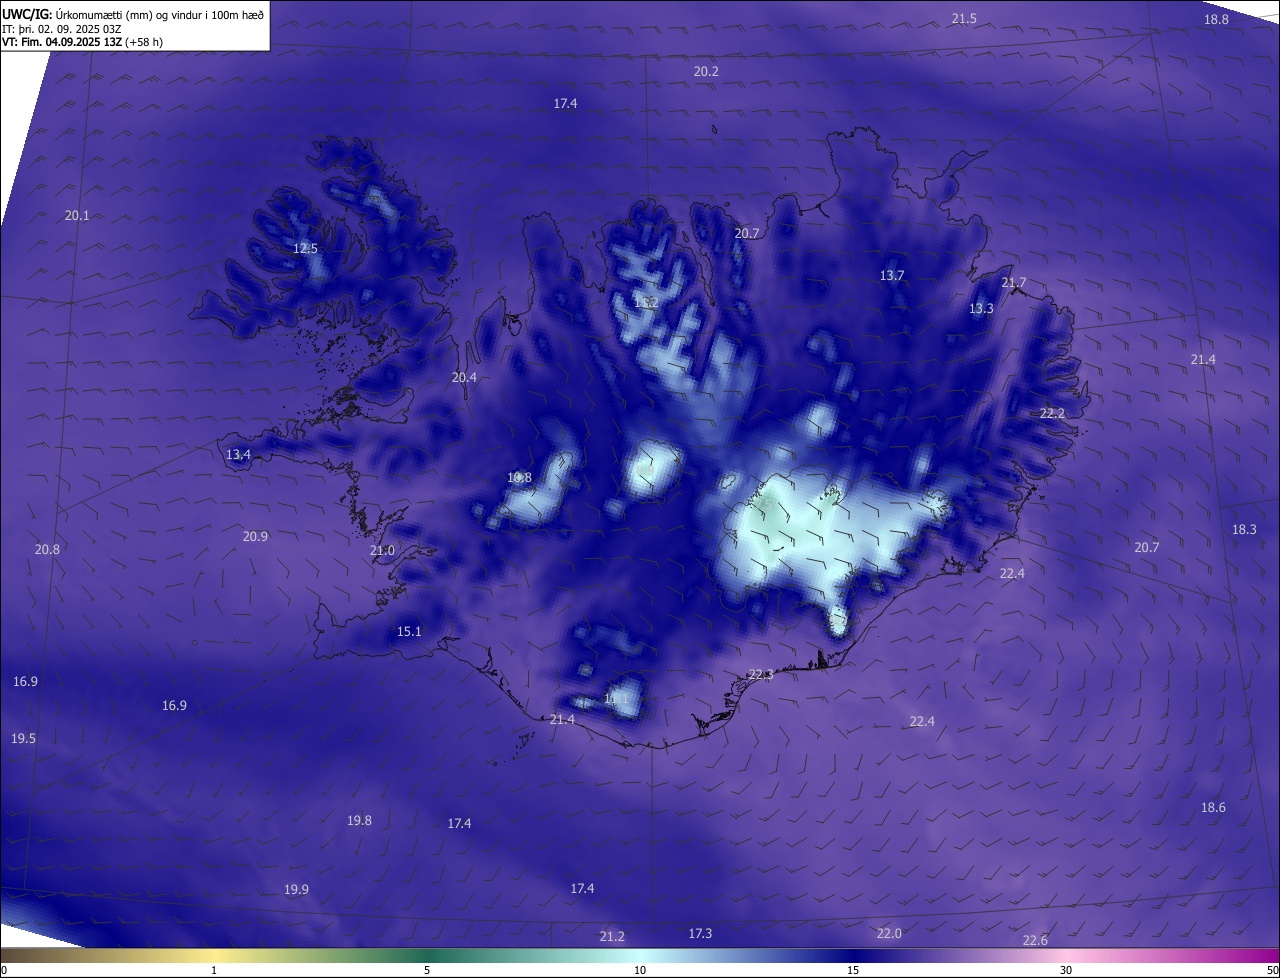Click the color scale tick label 5
Image resolution: width=1280 pixels, height=978 pixels.
point(427,970)
